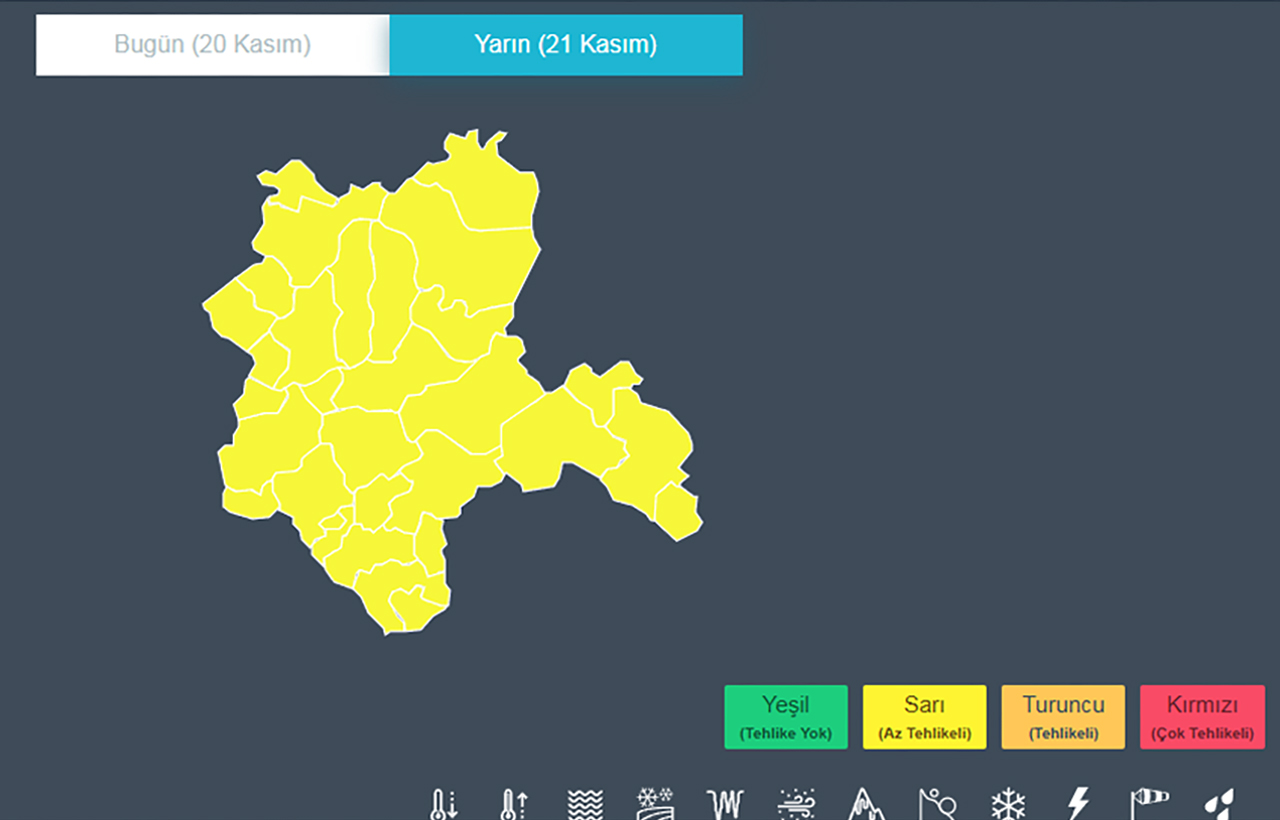Click the cold temperature thermometer icon

[x=442, y=804]
